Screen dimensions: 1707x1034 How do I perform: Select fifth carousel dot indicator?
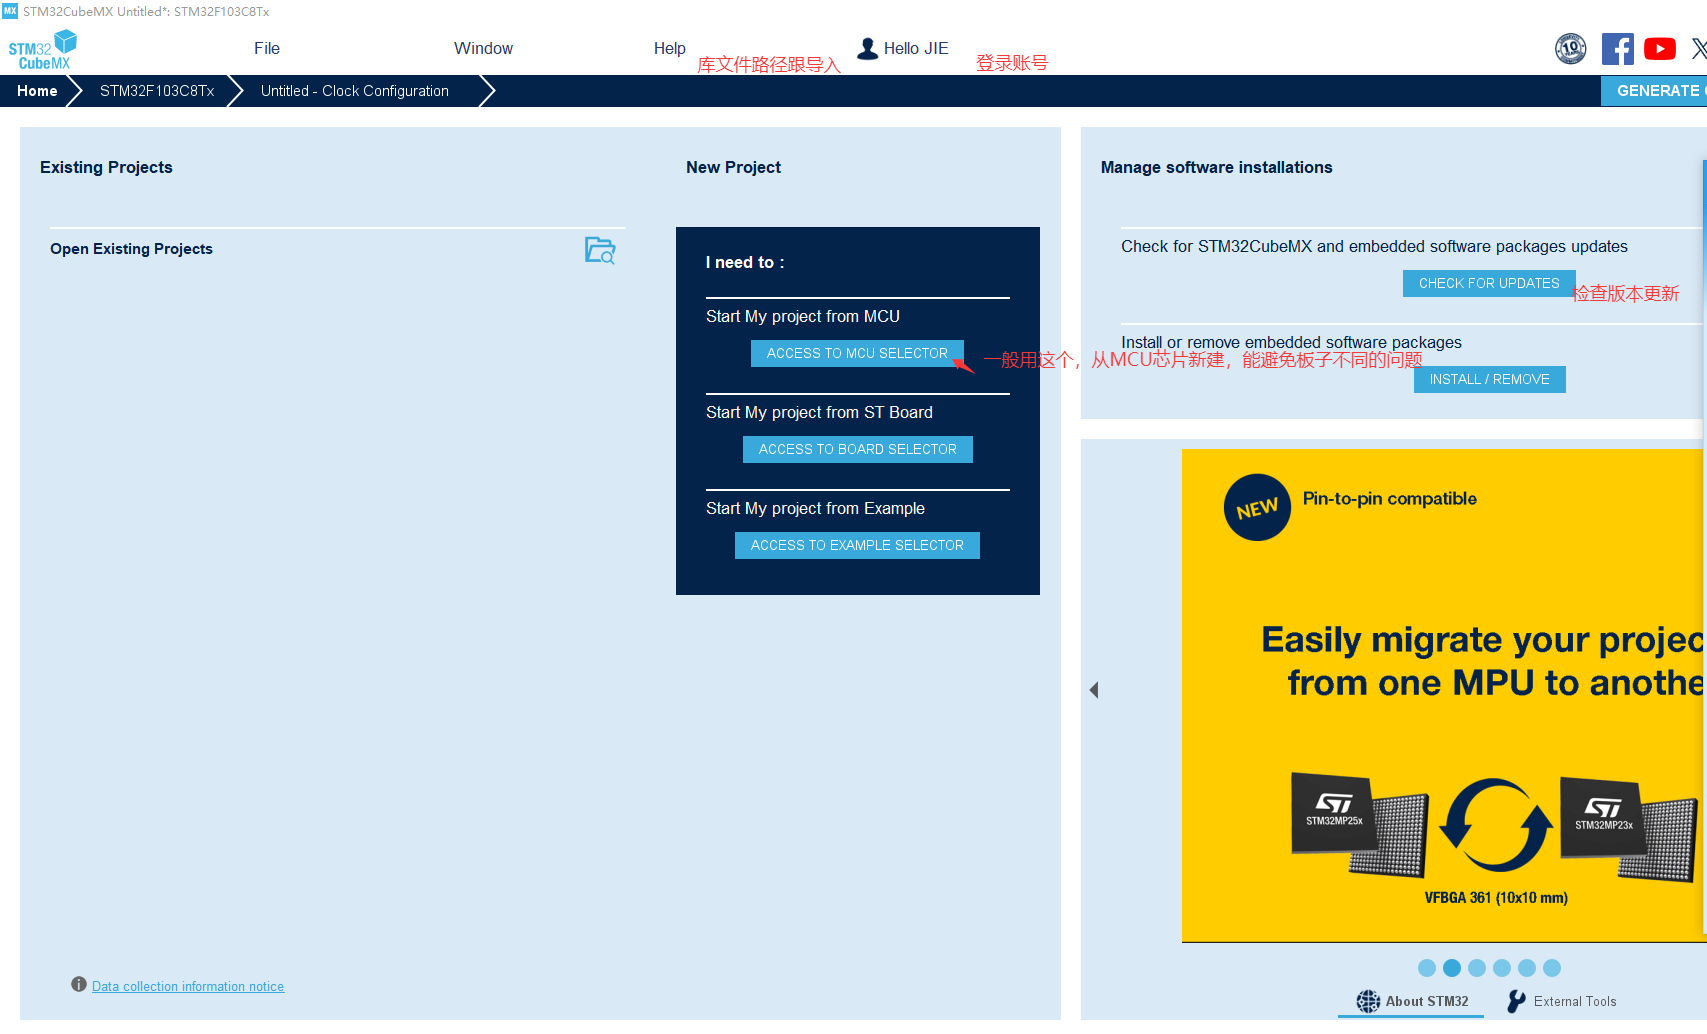(1527, 968)
